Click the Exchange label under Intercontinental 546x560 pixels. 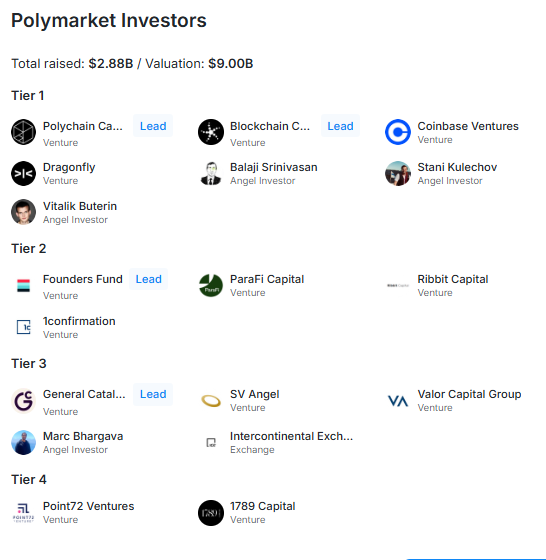252,450
